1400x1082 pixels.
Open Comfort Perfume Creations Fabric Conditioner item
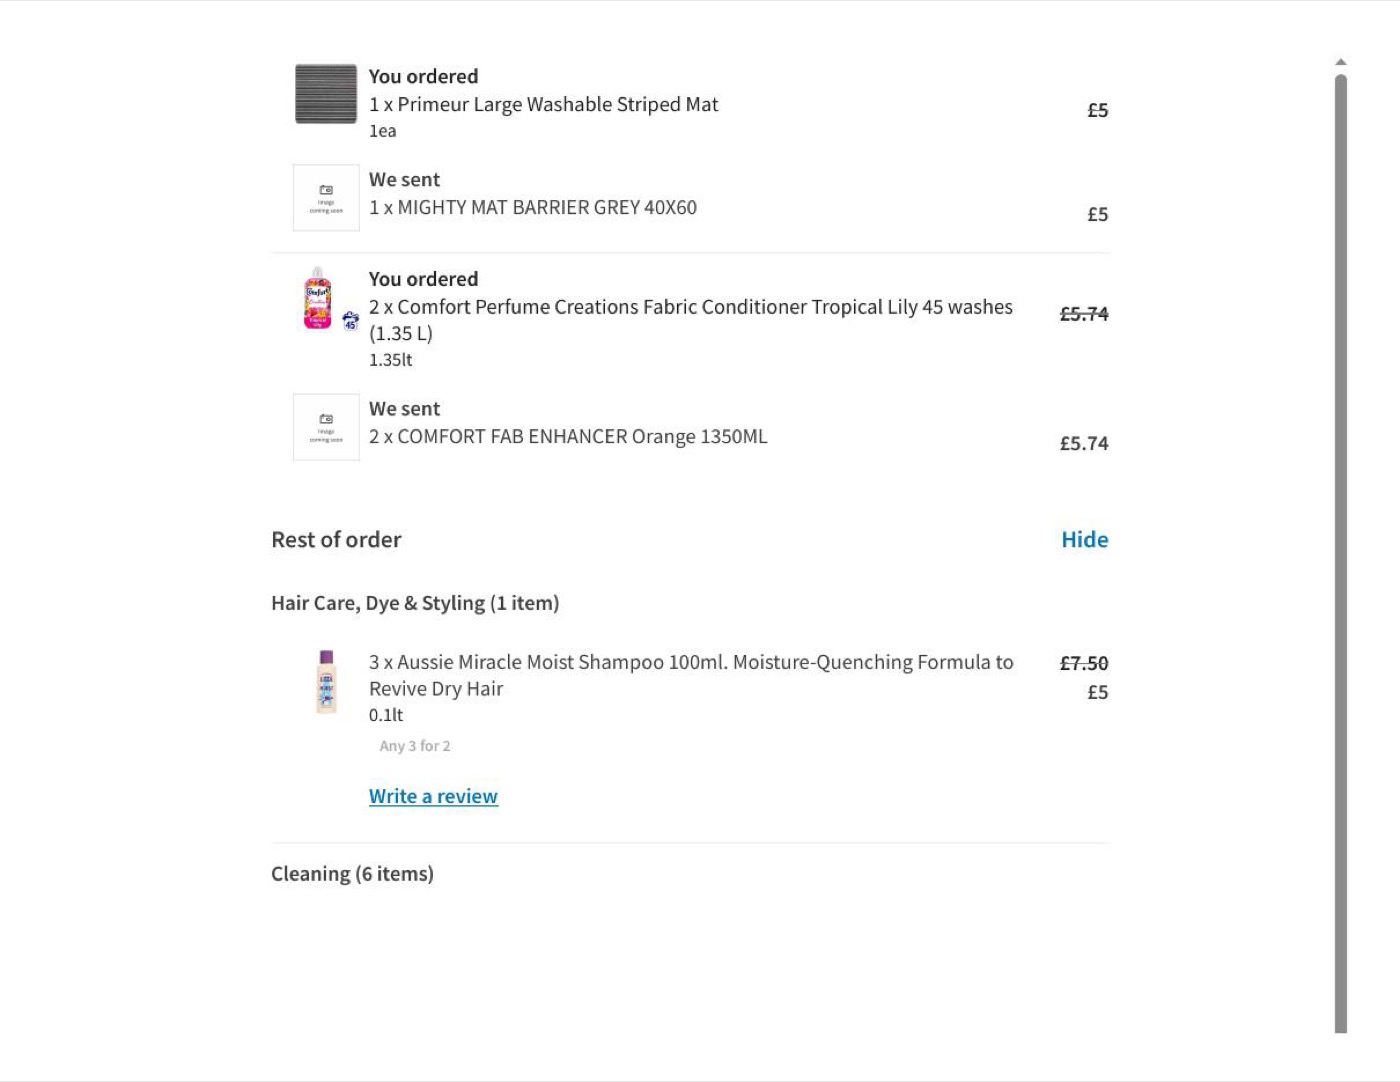tap(691, 320)
